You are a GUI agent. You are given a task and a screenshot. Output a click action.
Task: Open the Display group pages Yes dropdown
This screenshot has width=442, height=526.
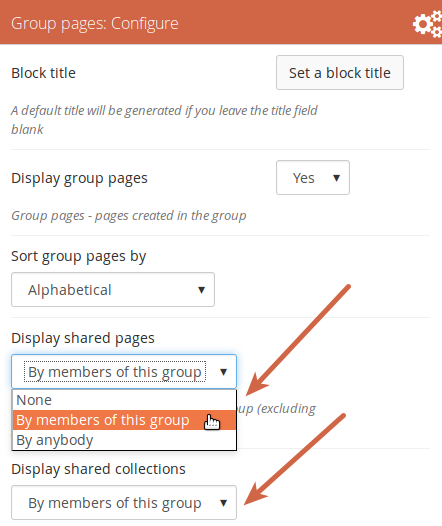[313, 177]
